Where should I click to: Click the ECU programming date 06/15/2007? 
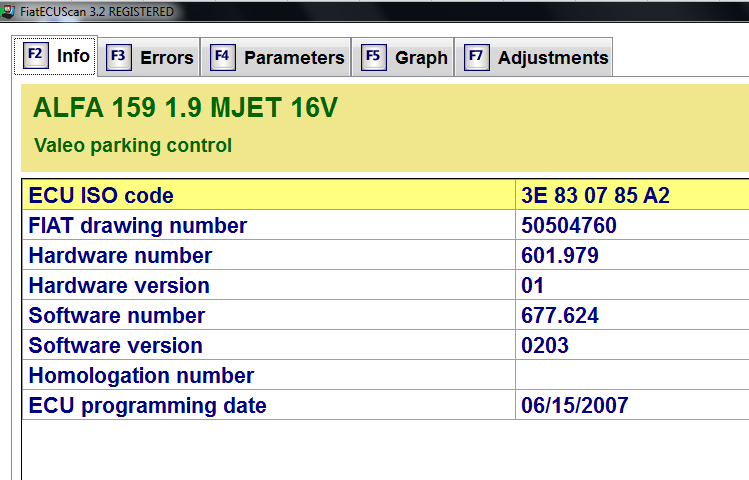coord(575,405)
